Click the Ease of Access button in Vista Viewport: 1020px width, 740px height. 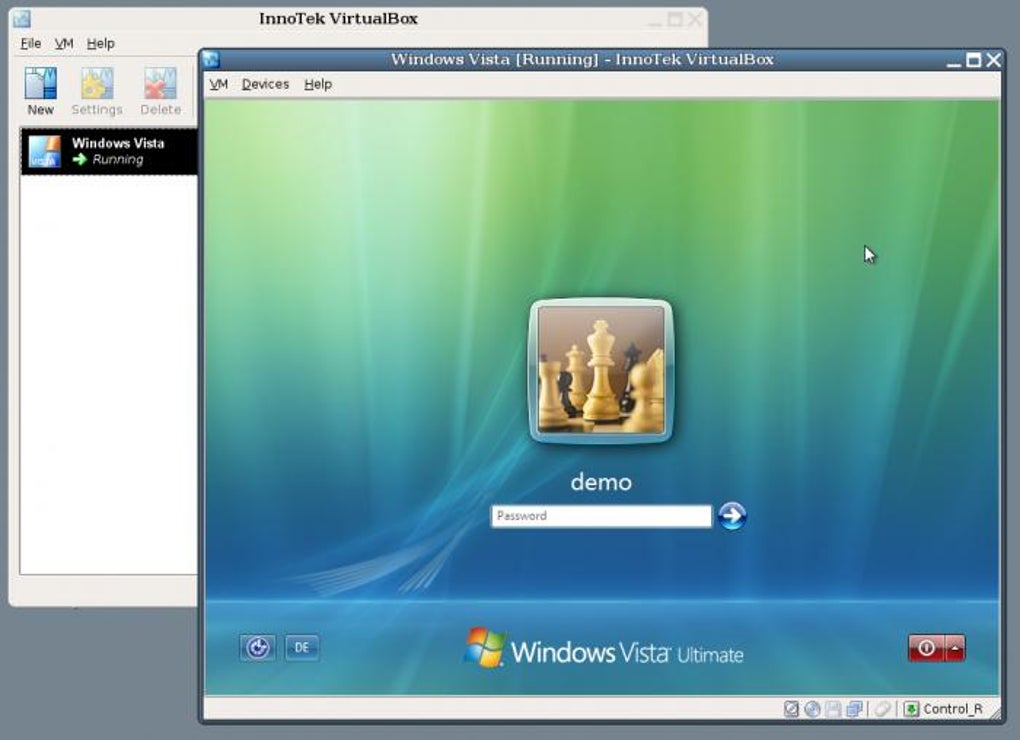[258, 648]
